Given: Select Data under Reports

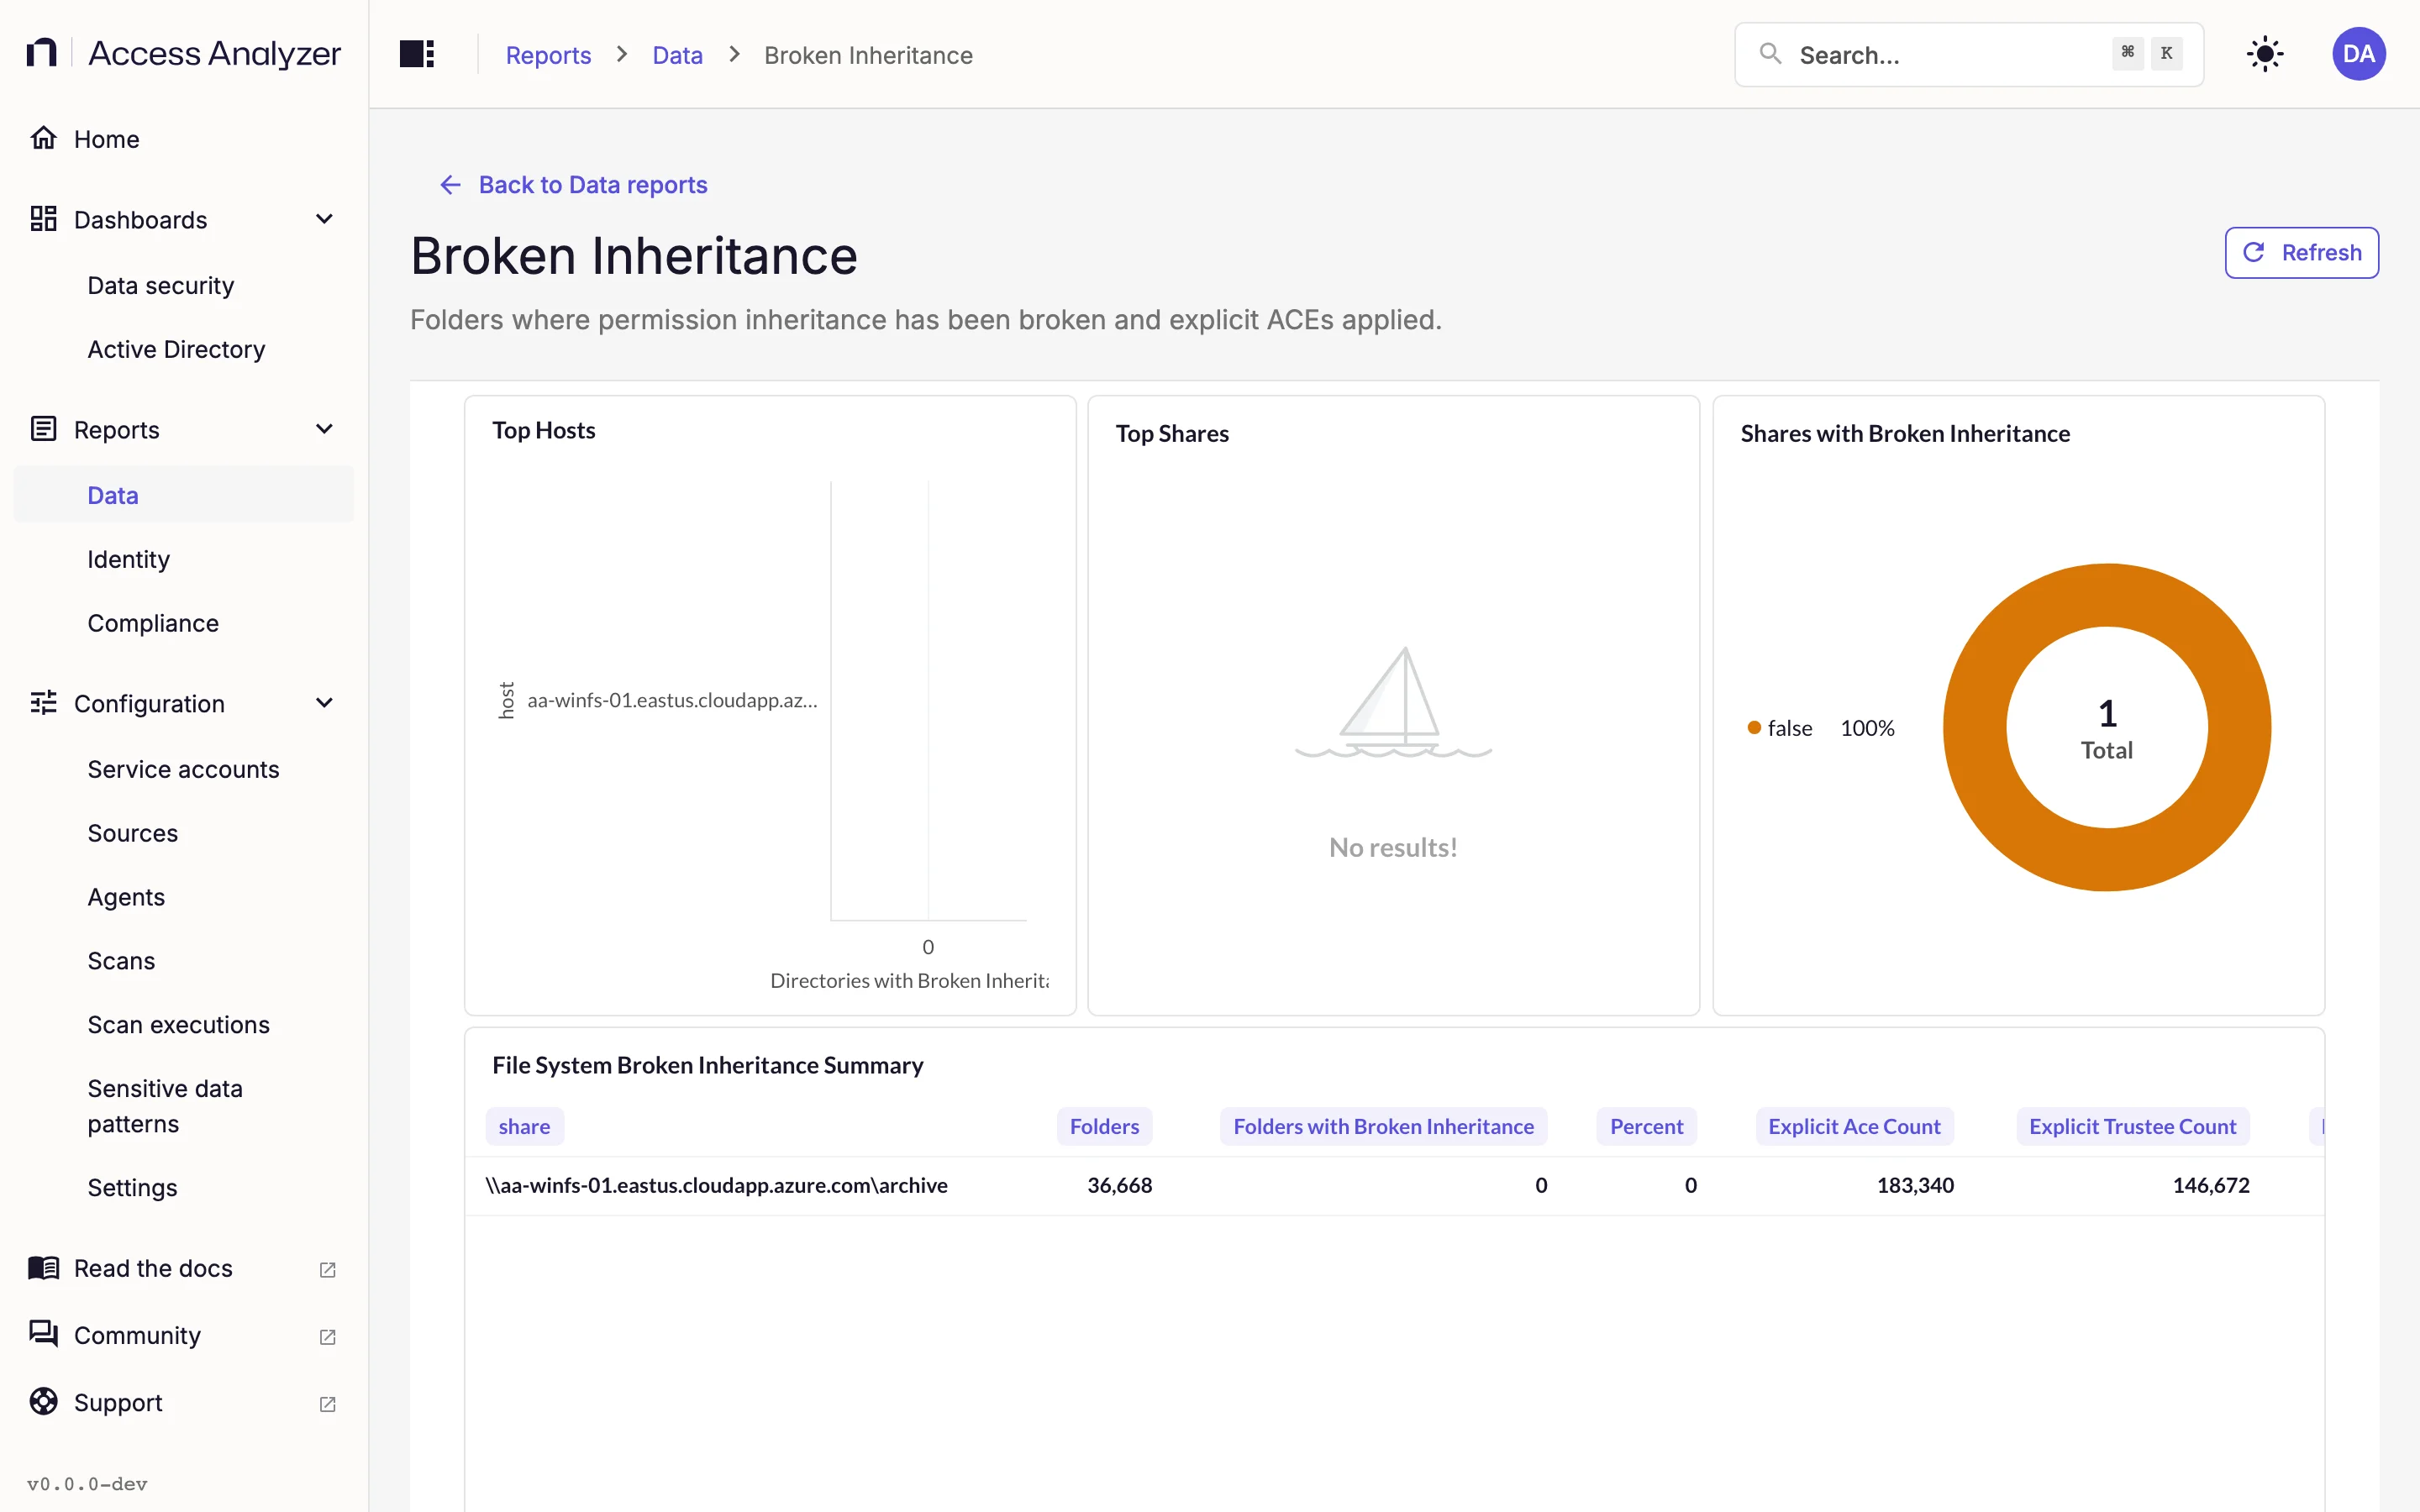Looking at the screenshot, I should click(x=184, y=495).
